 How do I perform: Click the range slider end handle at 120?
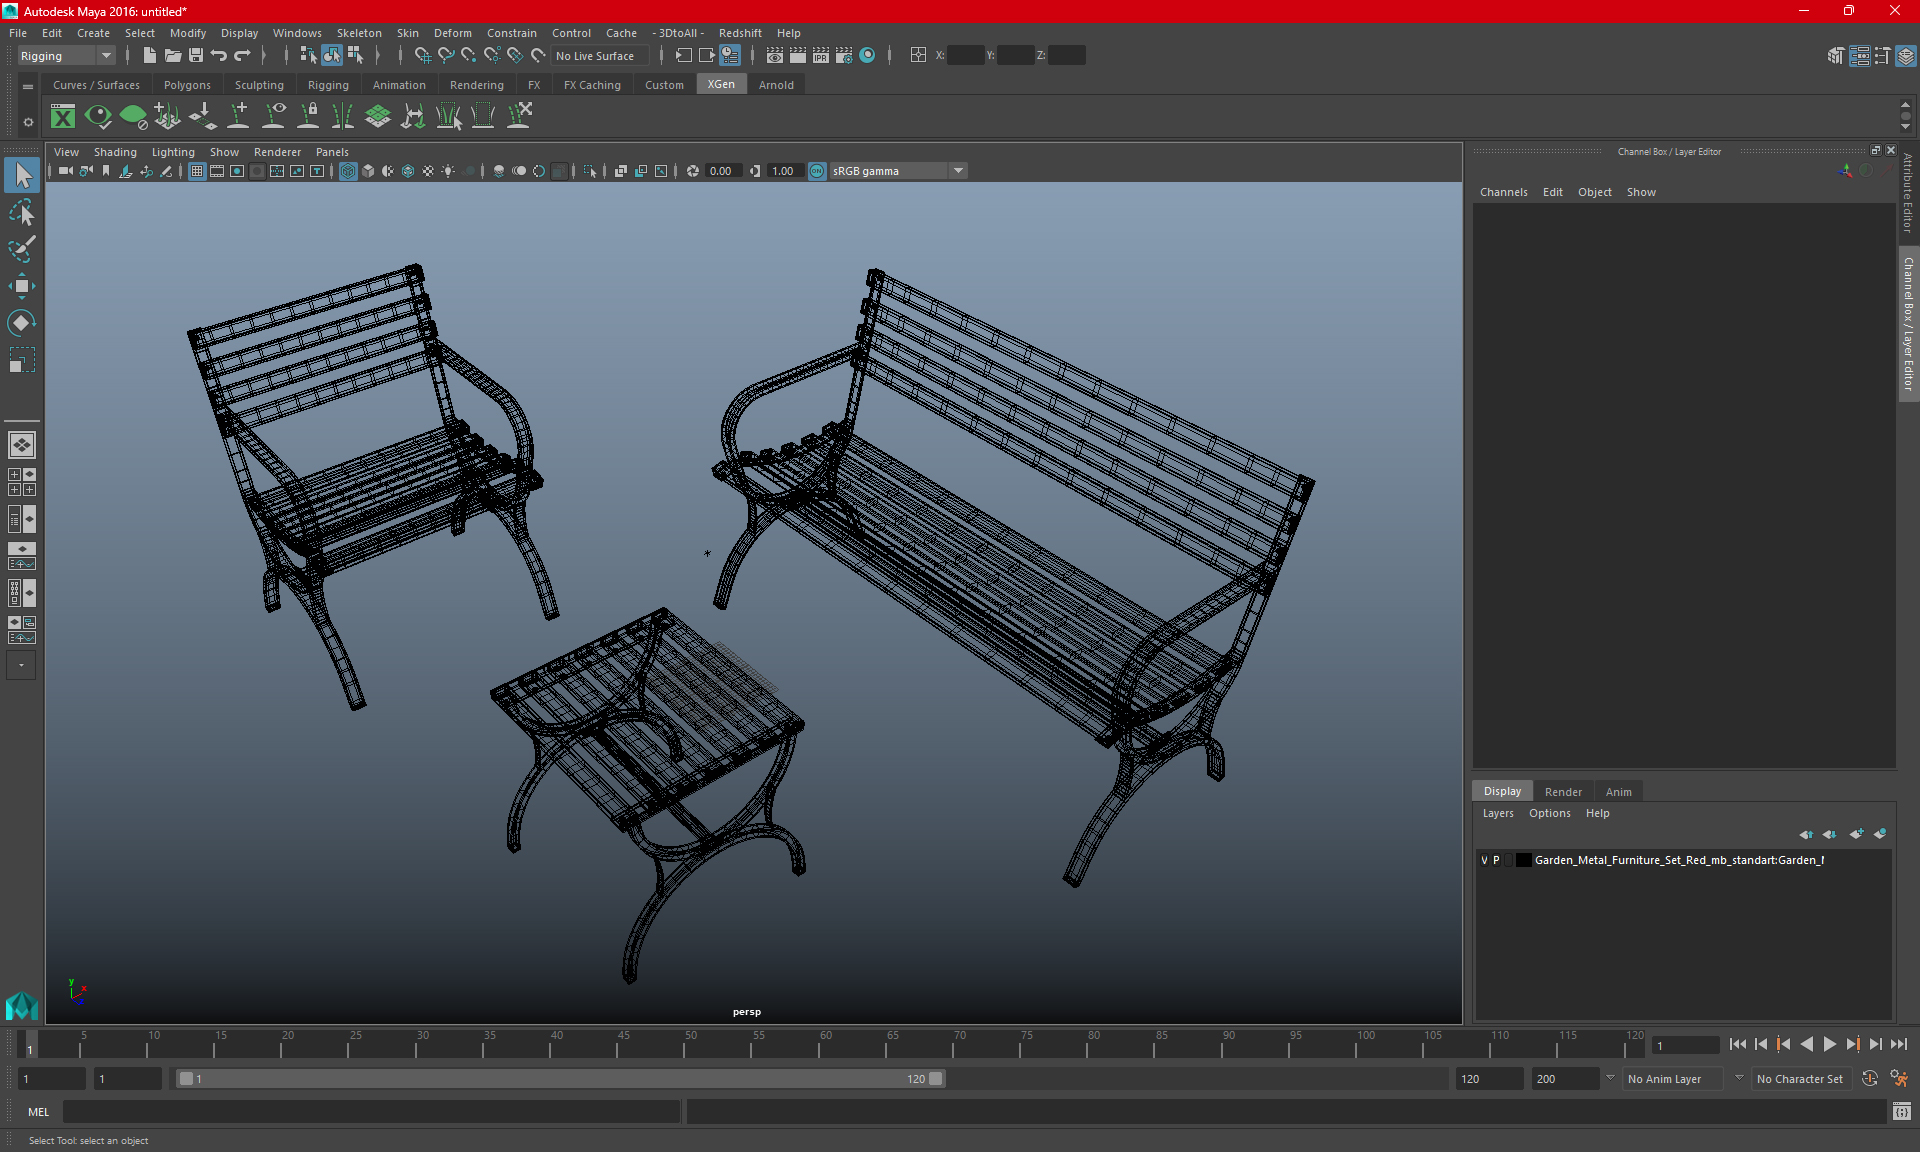point(935,1079)
